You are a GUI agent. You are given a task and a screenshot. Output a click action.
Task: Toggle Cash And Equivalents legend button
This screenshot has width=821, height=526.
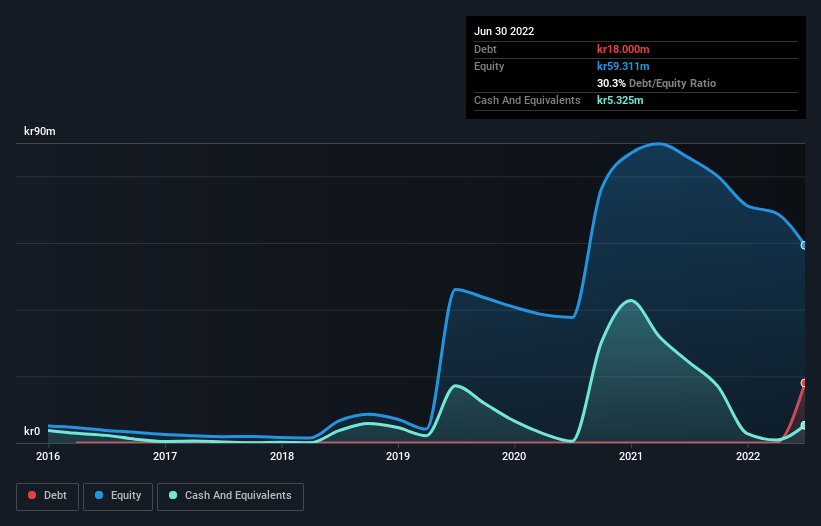click(230, 496)
